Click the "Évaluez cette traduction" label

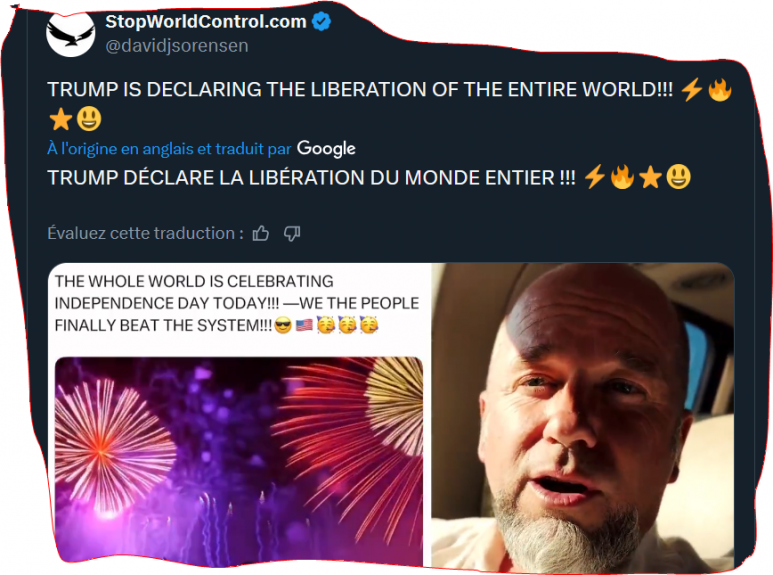pos(145,233)
